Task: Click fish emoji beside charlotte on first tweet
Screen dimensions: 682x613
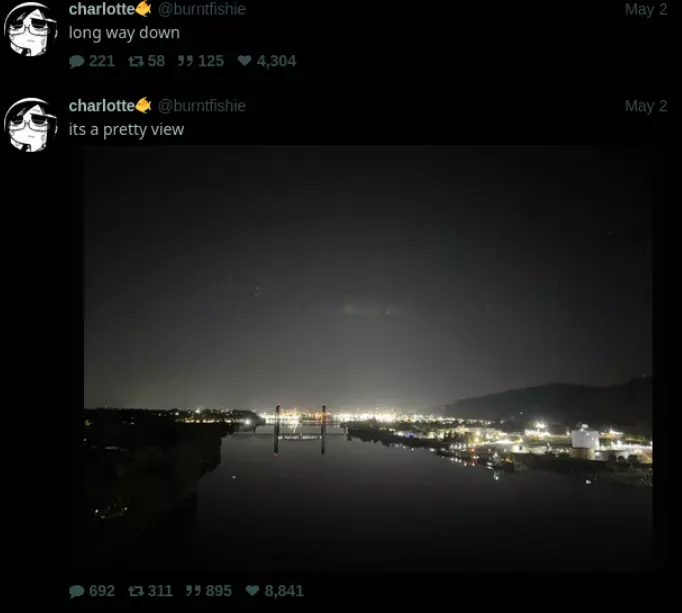Action: pyautogui.click(x=144, y=9)
